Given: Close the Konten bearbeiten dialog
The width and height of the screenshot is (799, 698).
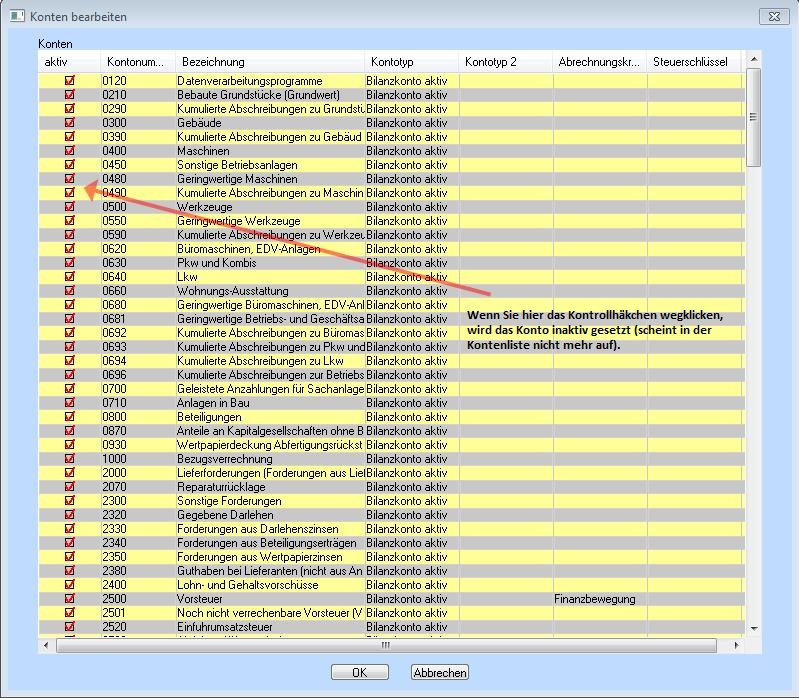Looking at the screenshot, I should point(772,17).
